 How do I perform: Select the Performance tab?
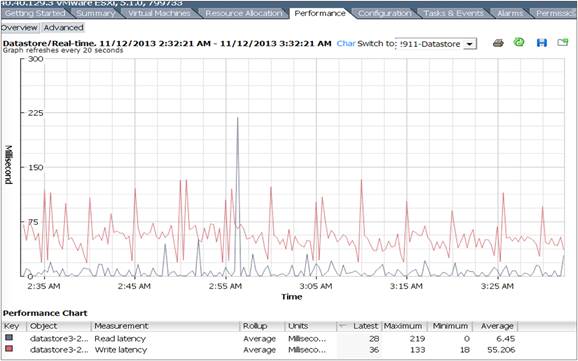320,13
